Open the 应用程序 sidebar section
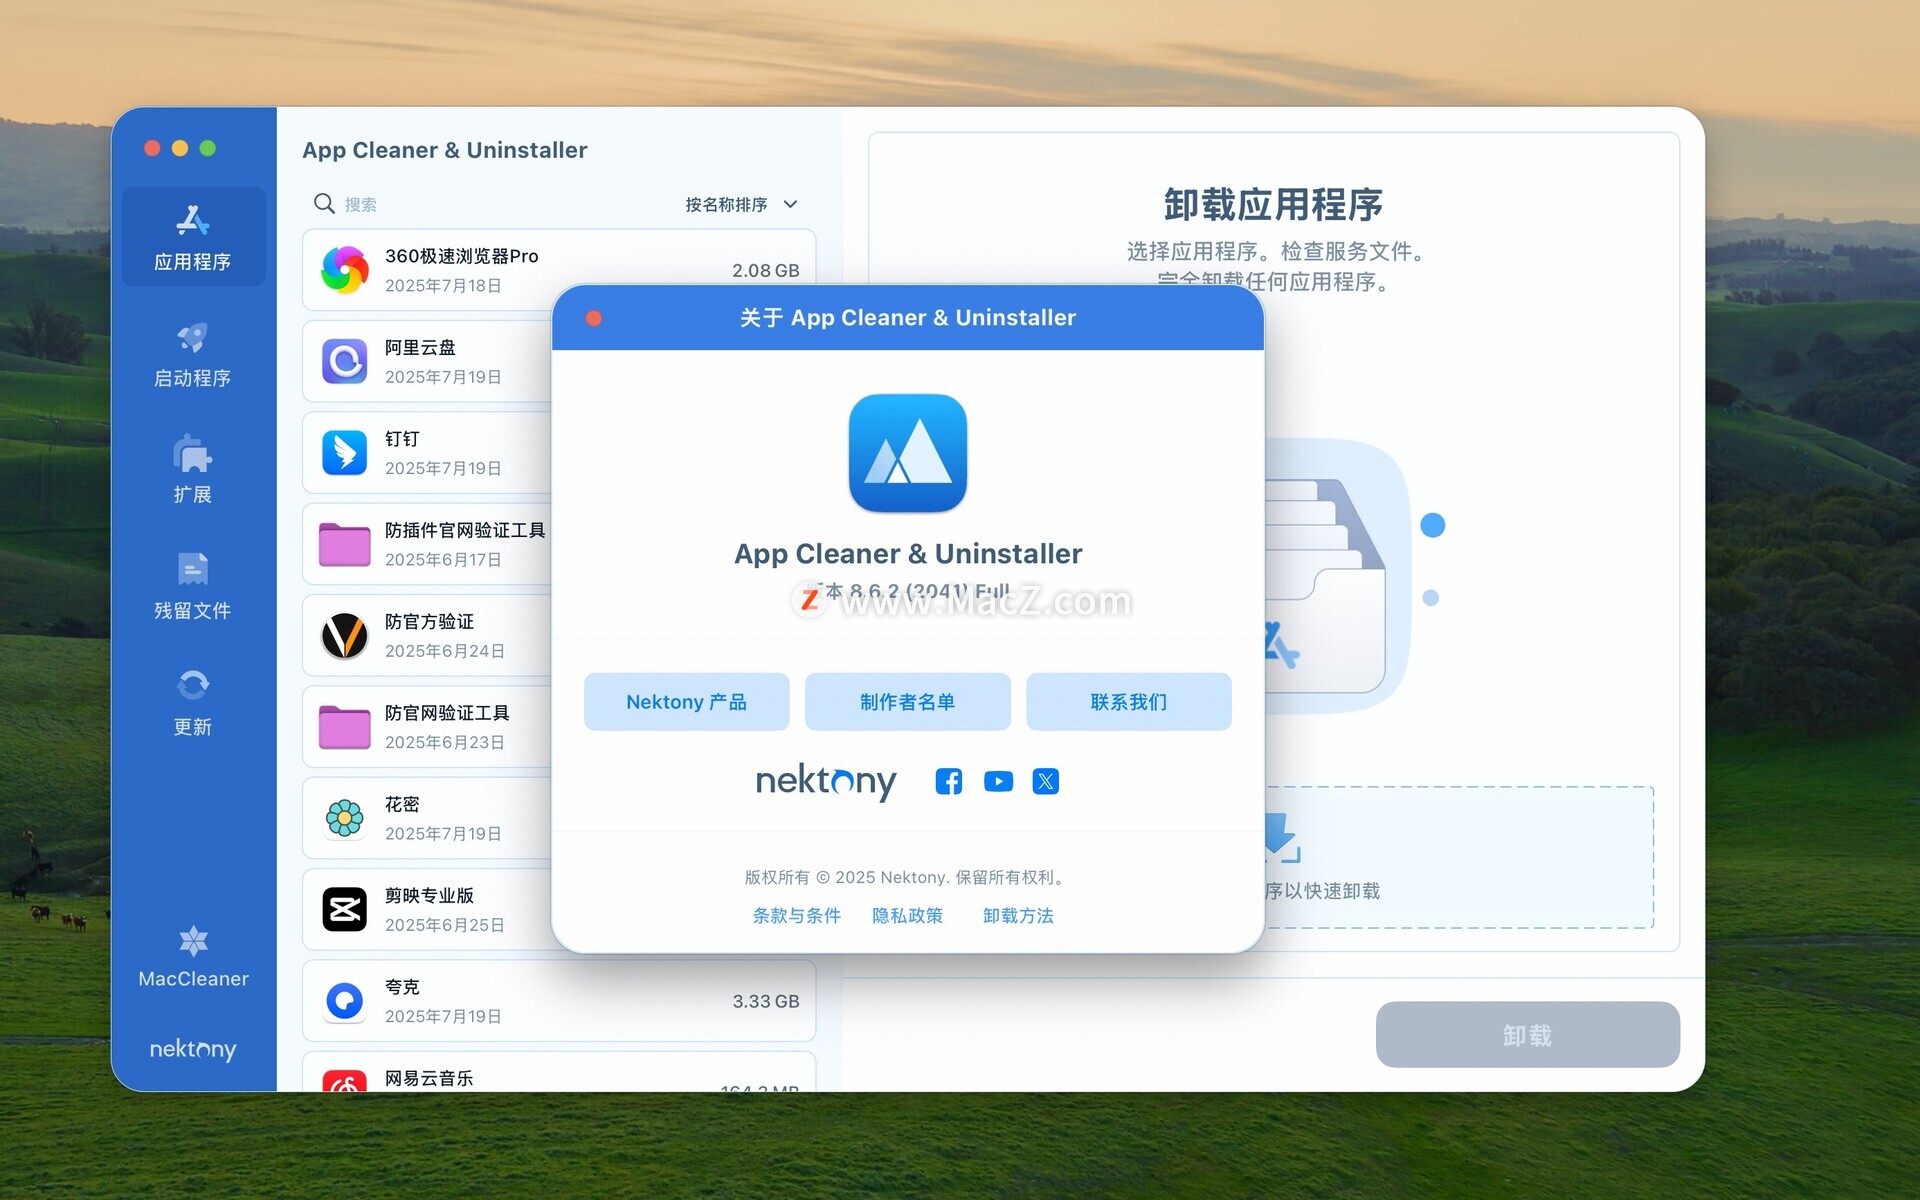Screen dimensions: 1920x1200 click(193, 237)
